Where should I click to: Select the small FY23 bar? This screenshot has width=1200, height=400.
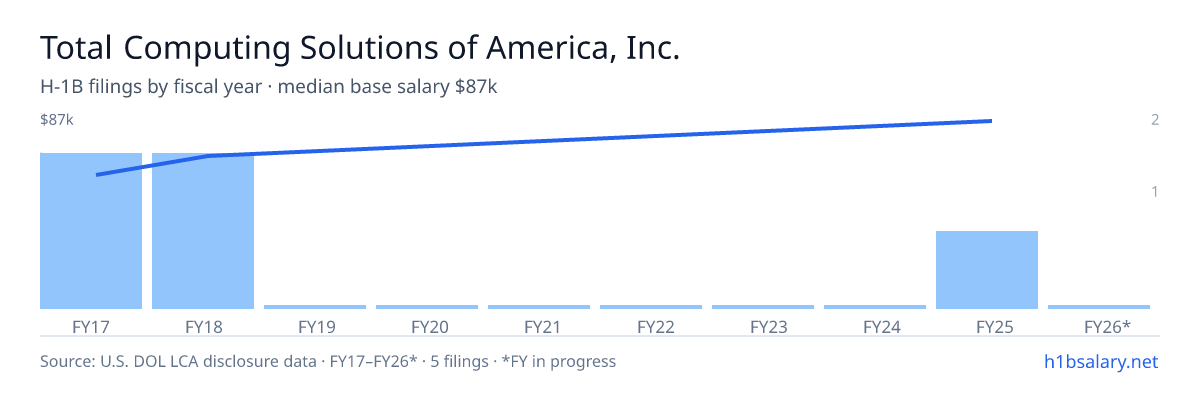[763, 307]
